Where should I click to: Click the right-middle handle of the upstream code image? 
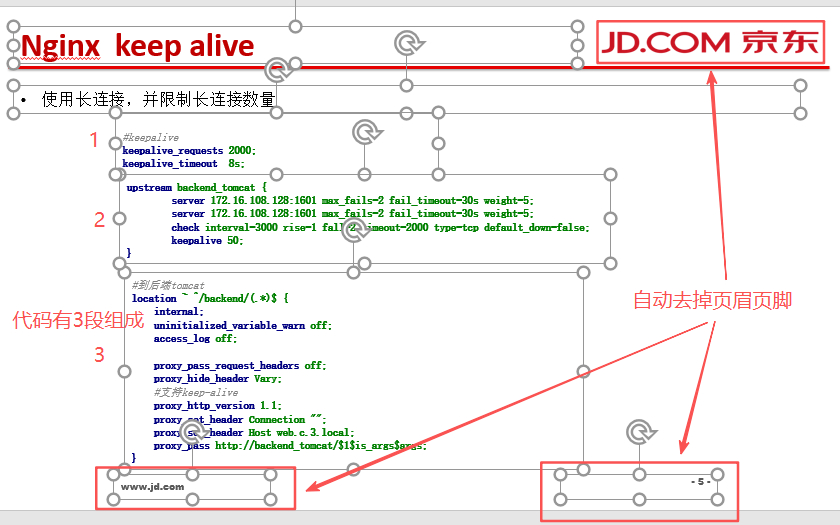(610, 219)
